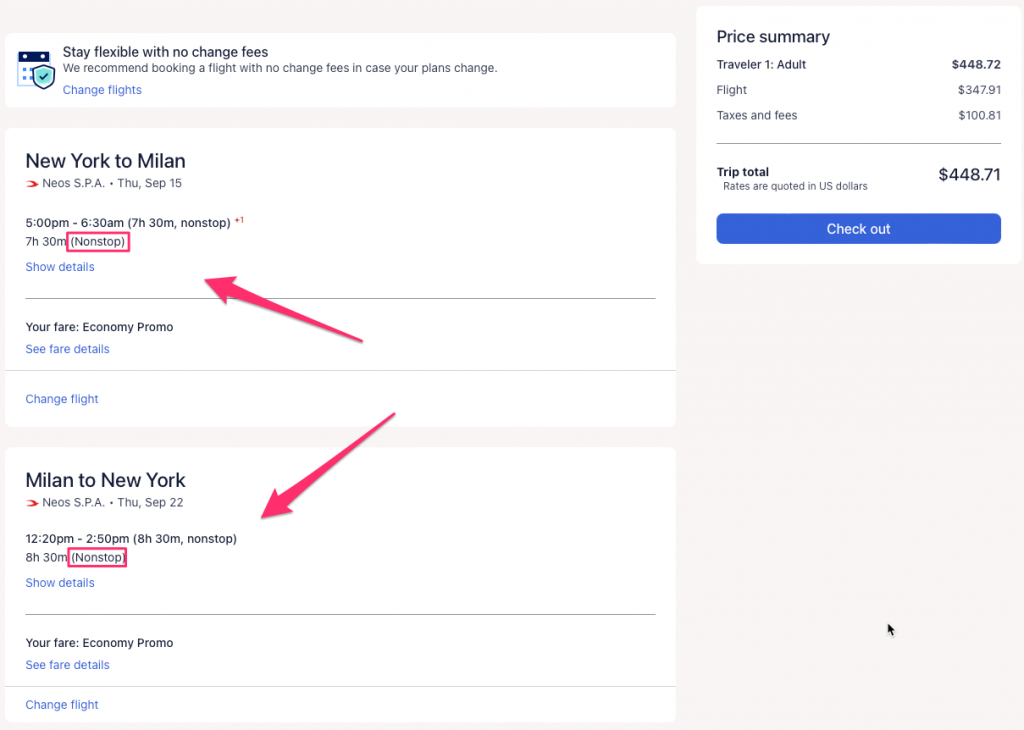This screenshot has width=1024, height=730.
Task: Open See fare details for outbound flight
Action: coord(67,349)
